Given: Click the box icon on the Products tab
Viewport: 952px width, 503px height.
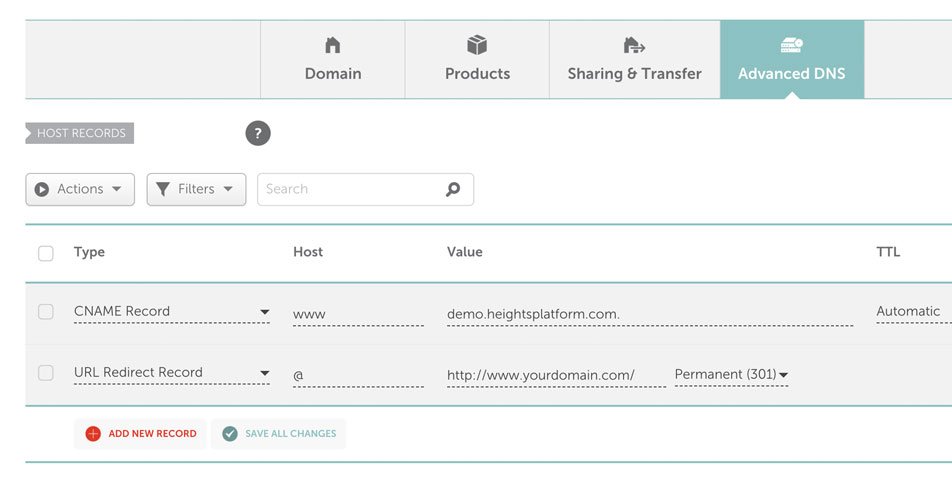Looking at the screenshot, I should [x=477, y=45].
